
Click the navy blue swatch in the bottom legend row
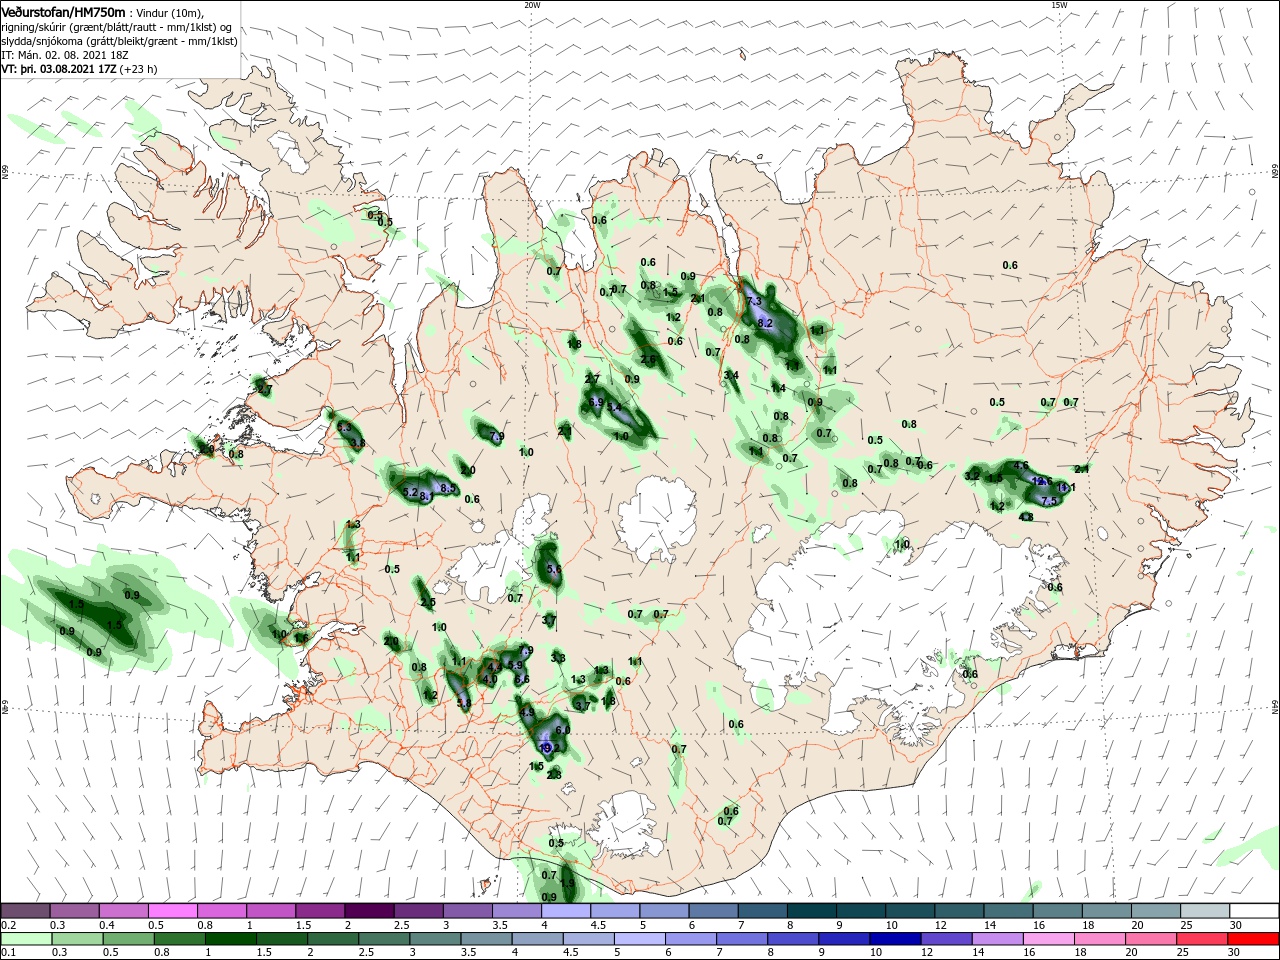pyautogui.click(x=893, y=939)
